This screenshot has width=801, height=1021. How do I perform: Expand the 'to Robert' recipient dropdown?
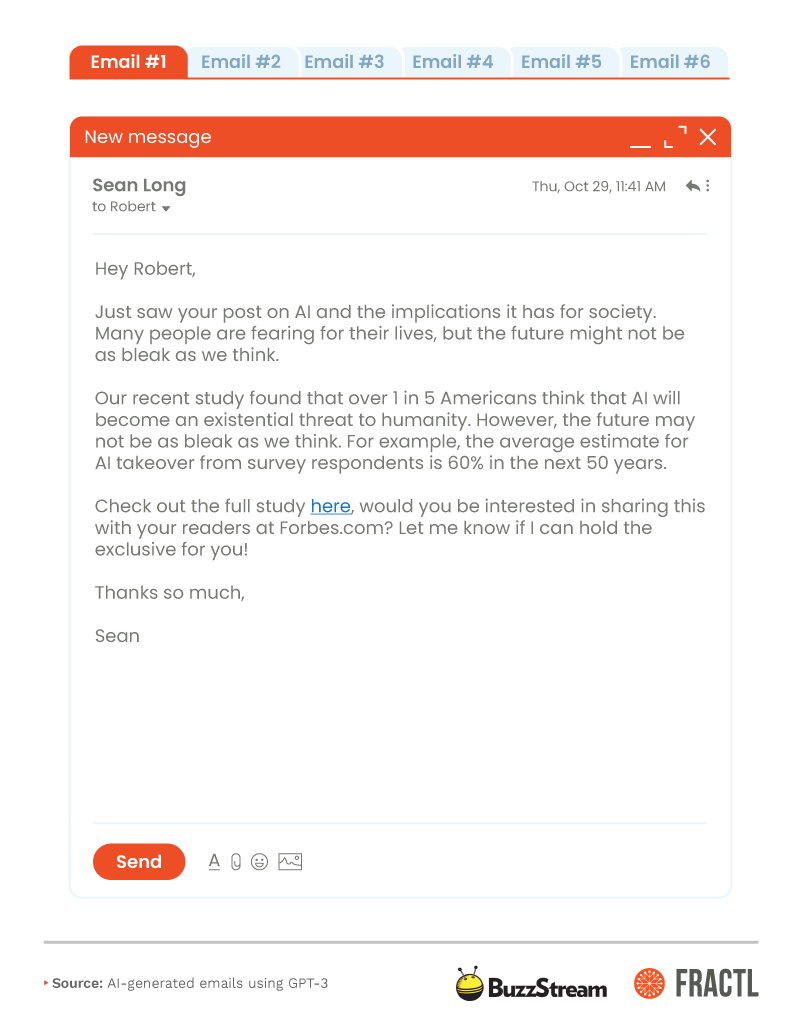[x=166, y=208]
